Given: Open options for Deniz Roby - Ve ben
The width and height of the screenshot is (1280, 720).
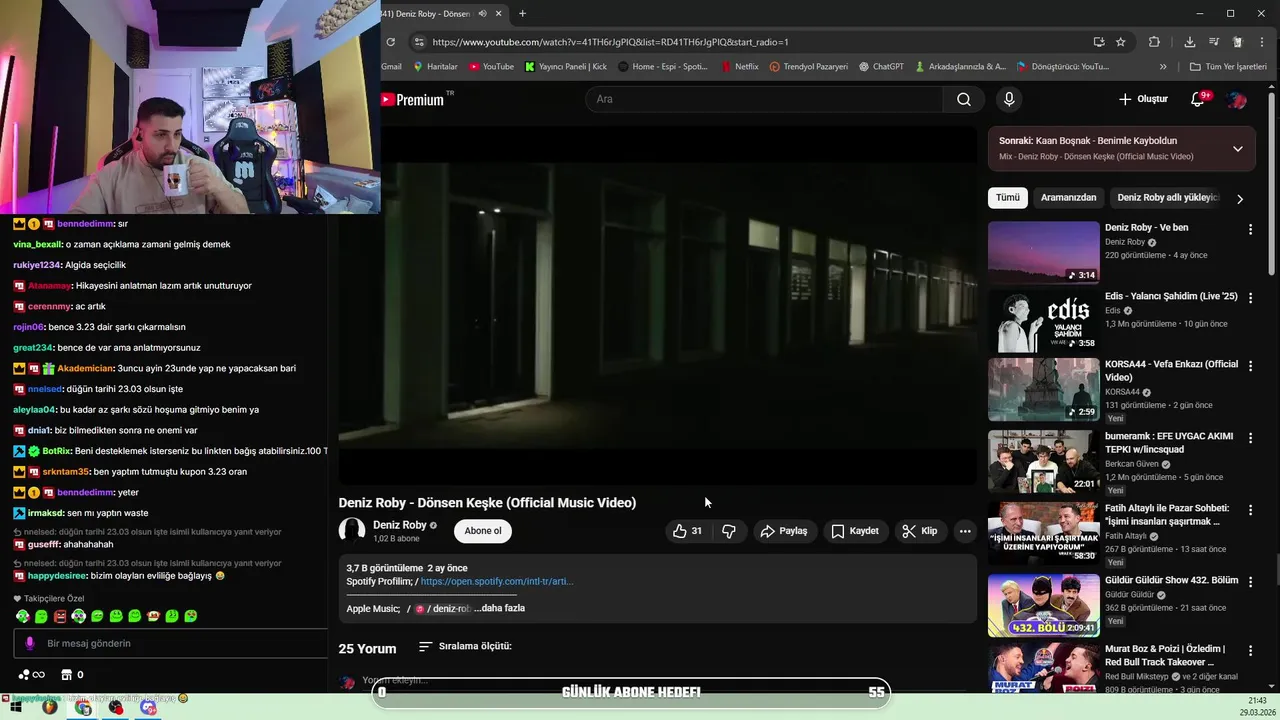Looking at the screenshot, I should [1250, 229].
